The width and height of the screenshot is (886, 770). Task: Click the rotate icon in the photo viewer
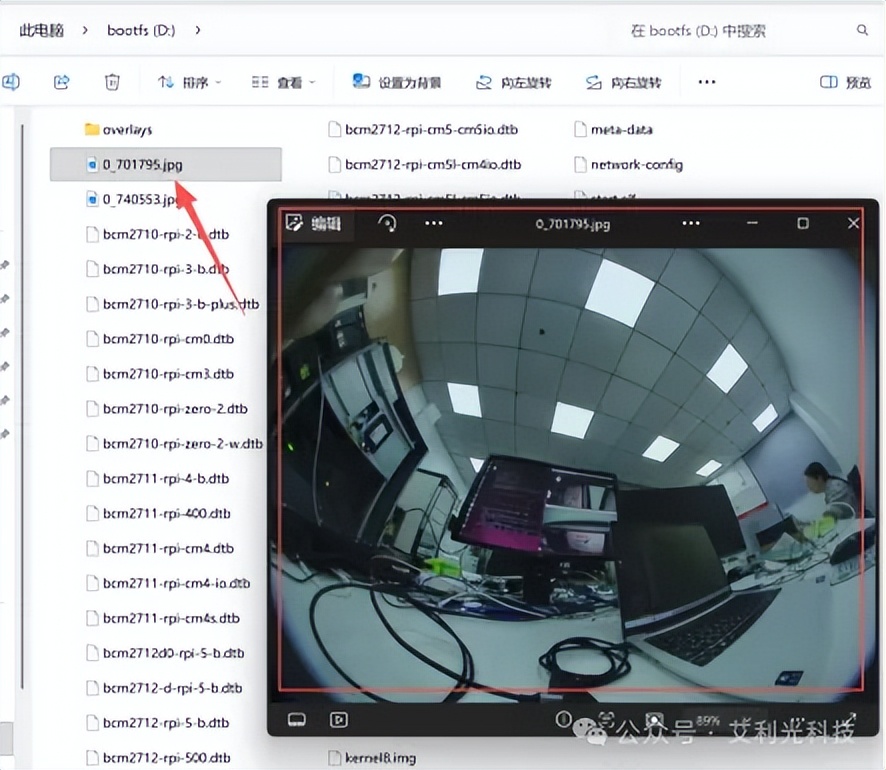click(x=387, y=223)
